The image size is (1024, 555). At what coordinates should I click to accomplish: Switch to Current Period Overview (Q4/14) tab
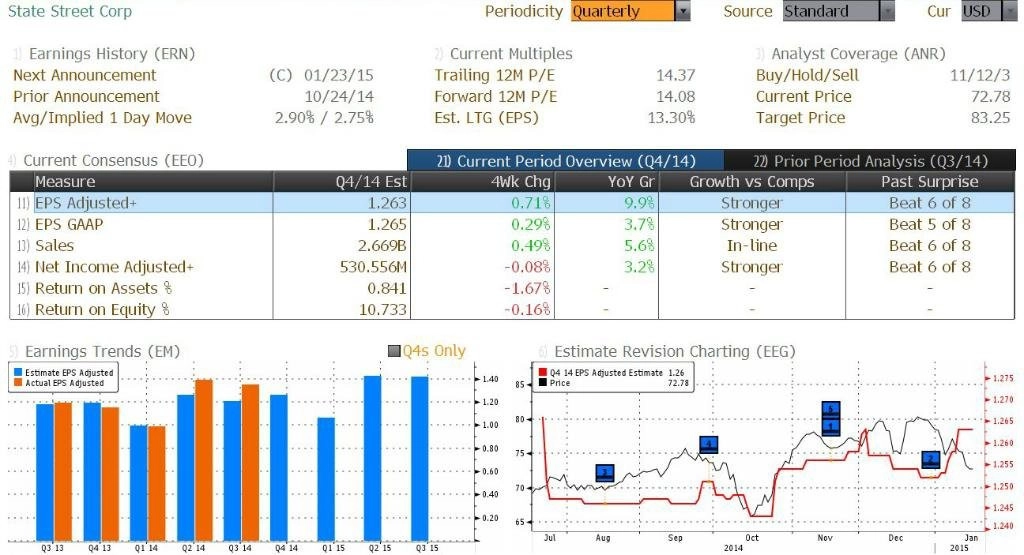click(566, 161)
